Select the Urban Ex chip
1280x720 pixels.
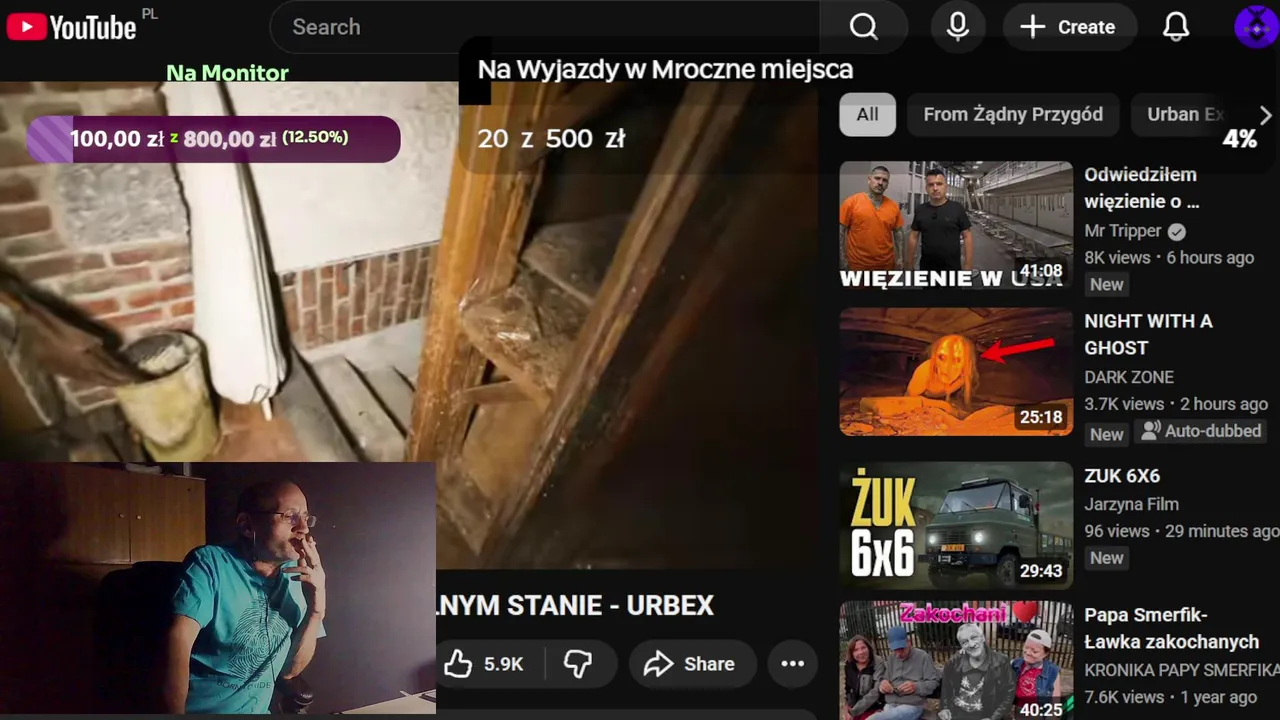pos(1185,115)
